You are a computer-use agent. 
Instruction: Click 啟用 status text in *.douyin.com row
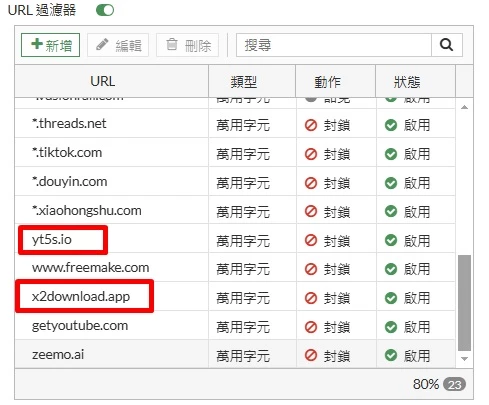(417, 183)
